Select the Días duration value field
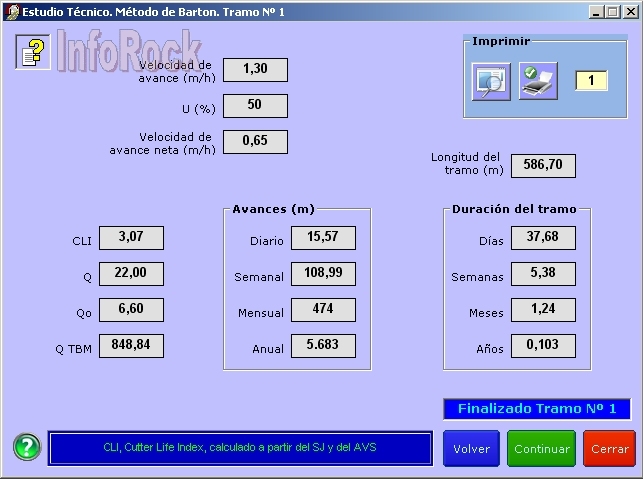This screenshot has height=479, width=643. [x=543, y=238]
